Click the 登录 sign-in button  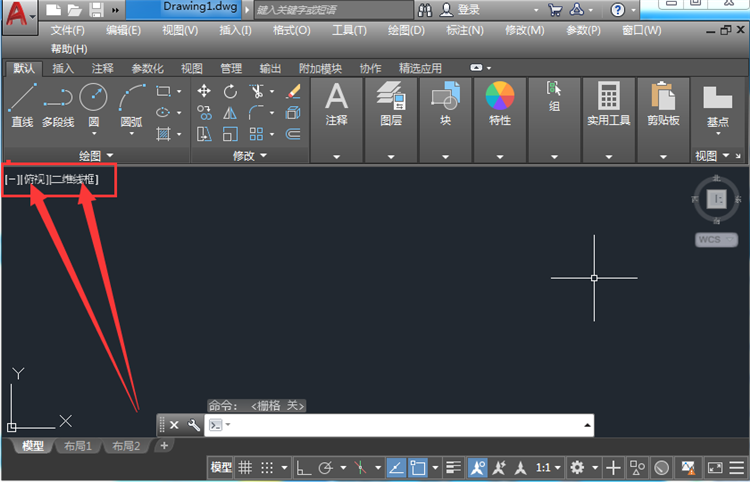click(460, 10)
